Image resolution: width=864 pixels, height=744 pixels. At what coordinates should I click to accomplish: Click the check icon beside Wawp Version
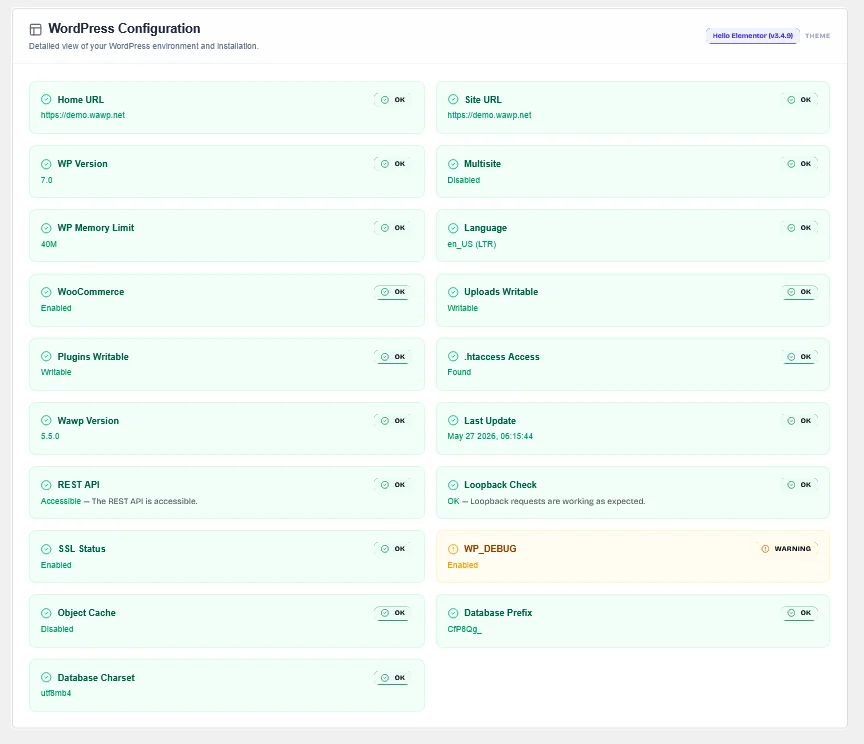(46, 420)
